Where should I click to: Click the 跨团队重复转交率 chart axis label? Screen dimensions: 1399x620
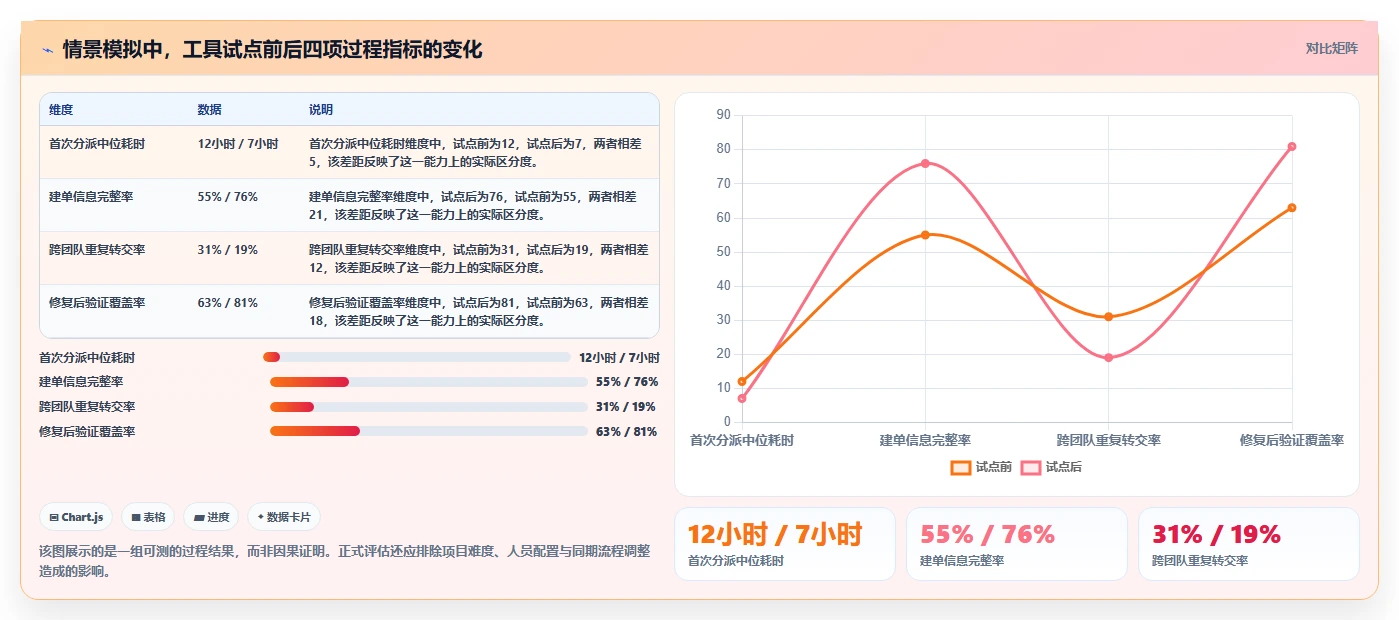1108,440
